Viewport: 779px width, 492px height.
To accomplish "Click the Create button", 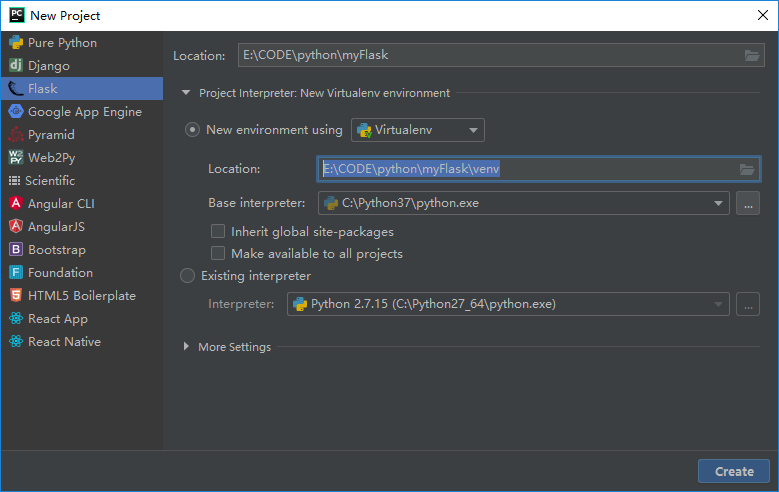I will pos(734,471).
